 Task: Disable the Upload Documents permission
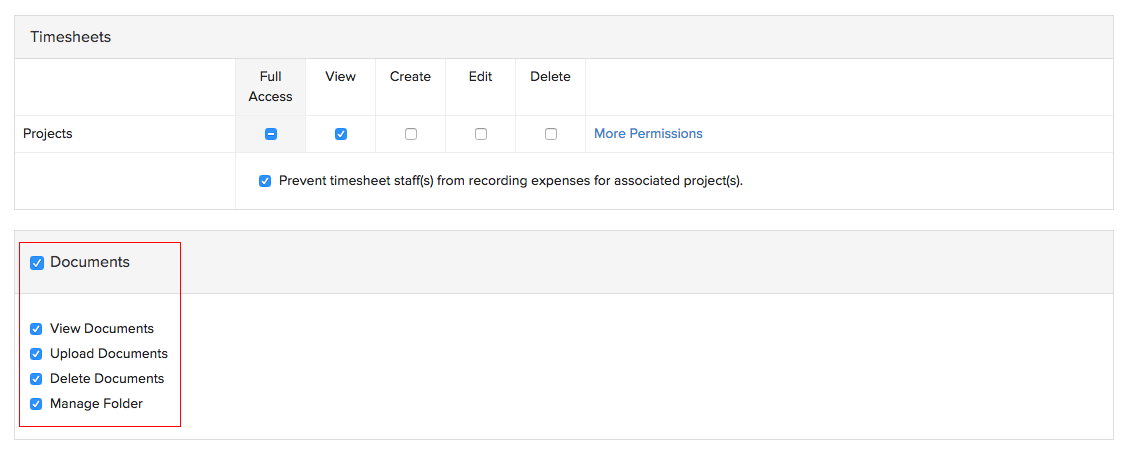pyautogui.click(x=37, y=354)
